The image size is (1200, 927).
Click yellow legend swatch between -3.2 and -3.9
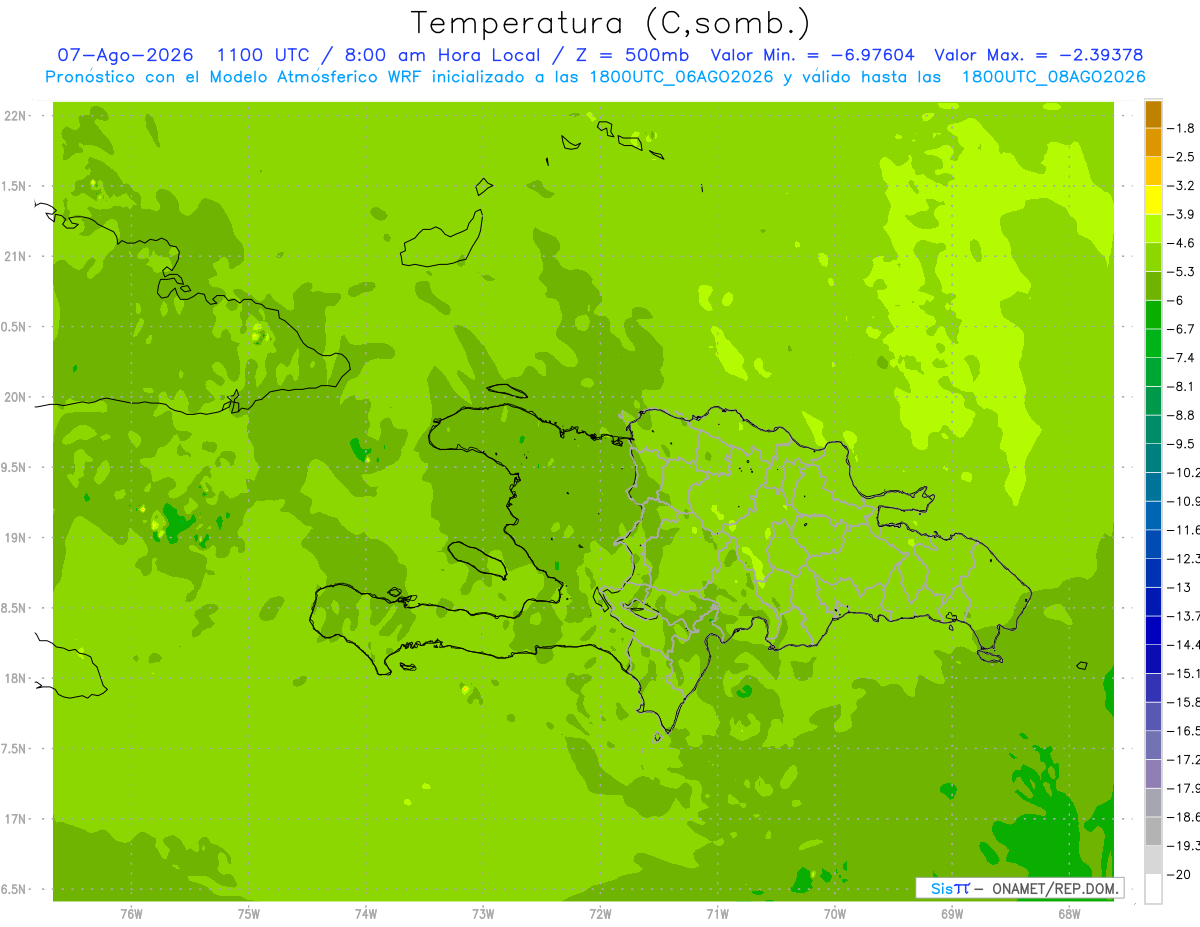[x=1153, y=200]
